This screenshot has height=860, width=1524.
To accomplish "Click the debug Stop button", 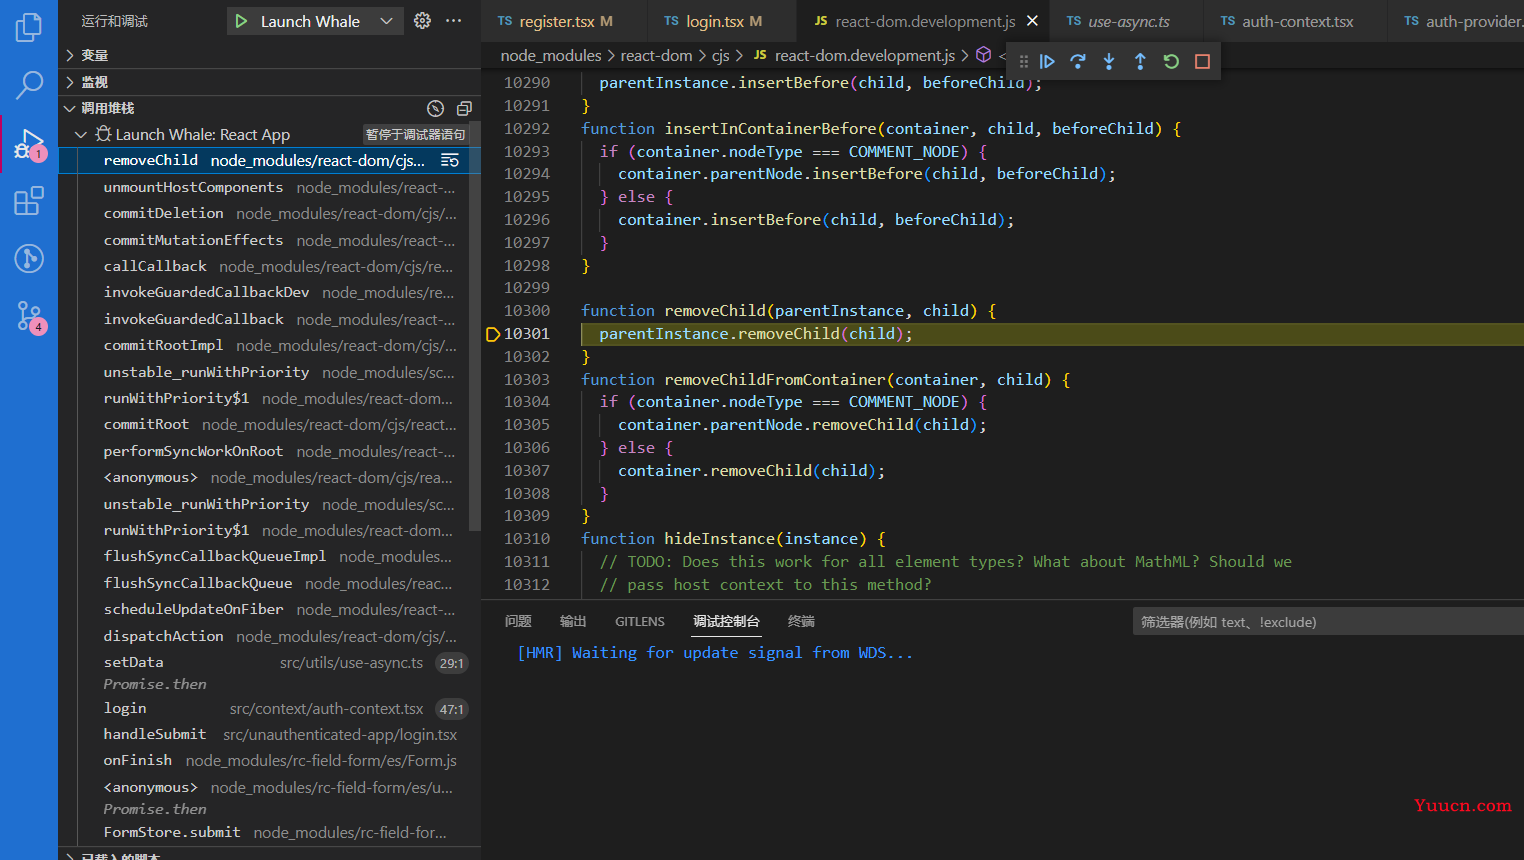I will [1202, 62].
